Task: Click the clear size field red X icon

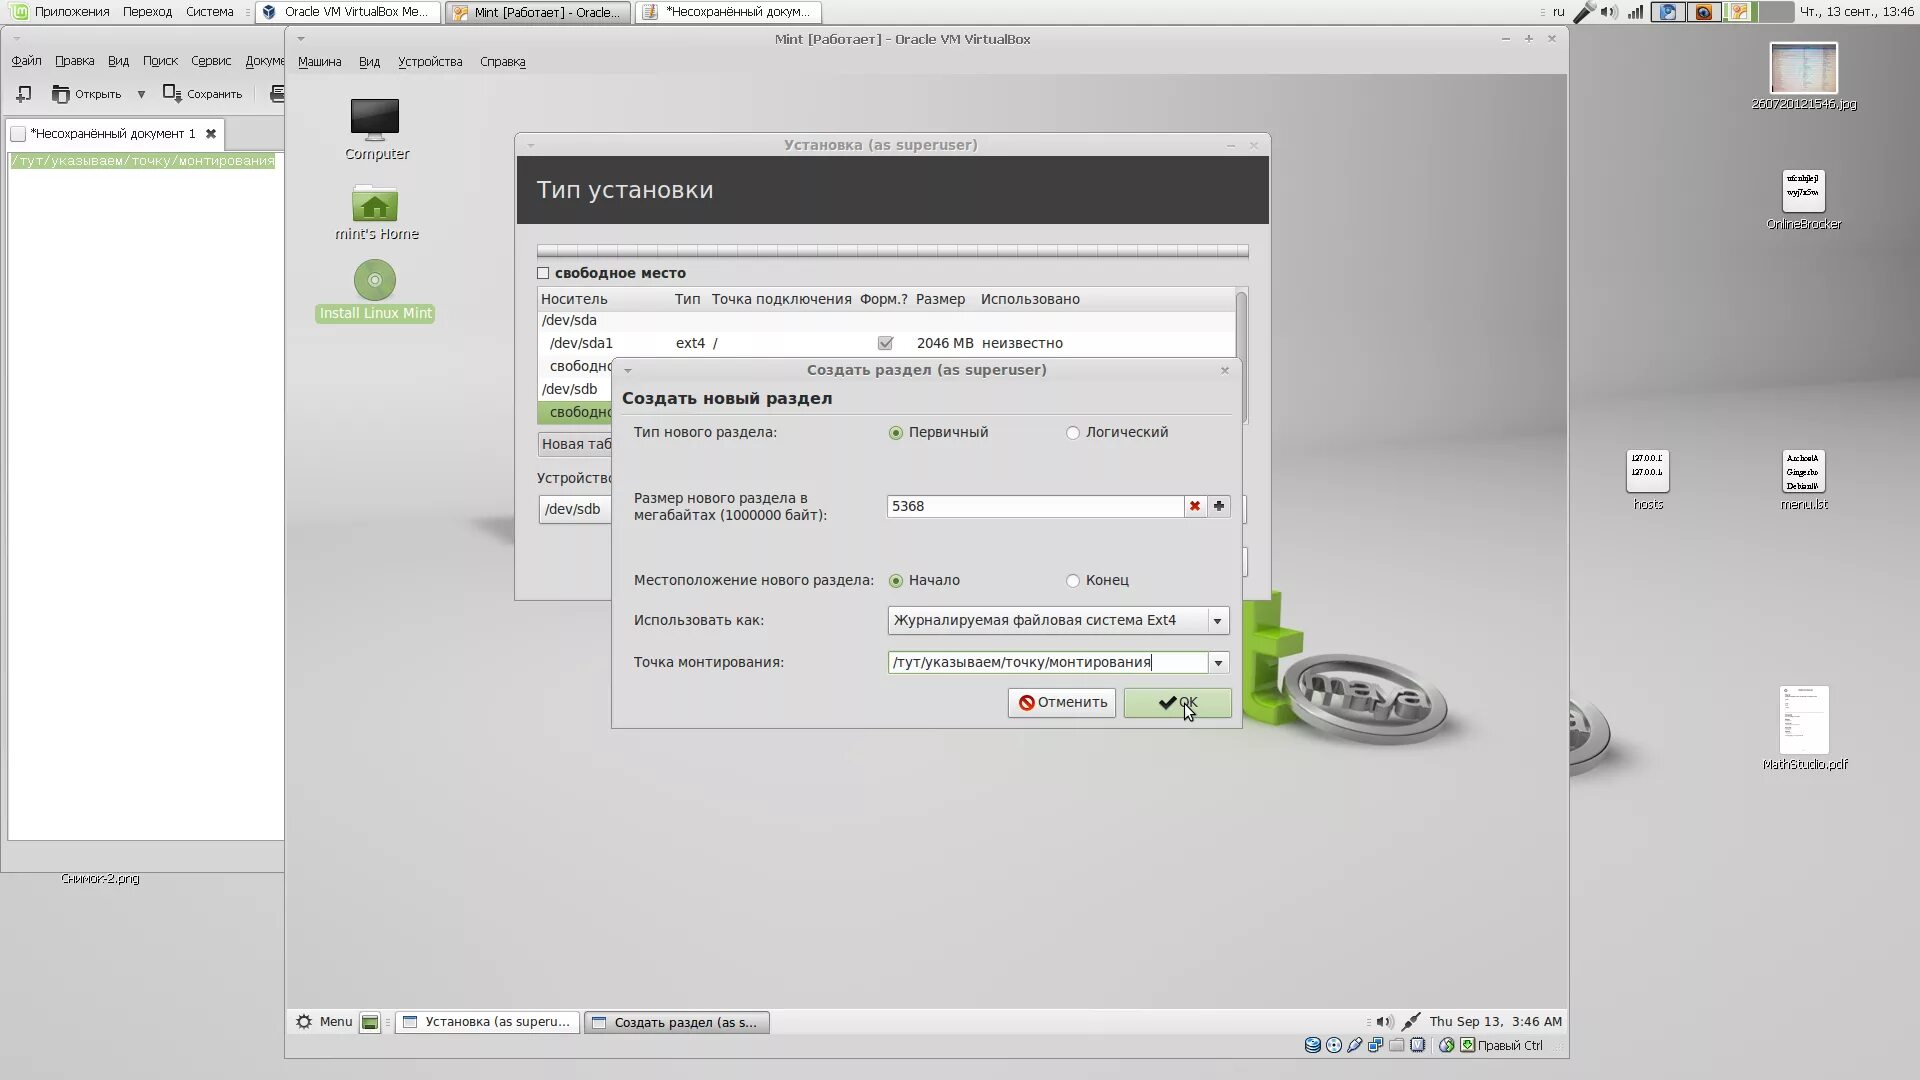Action: (x=1194, y=506)
